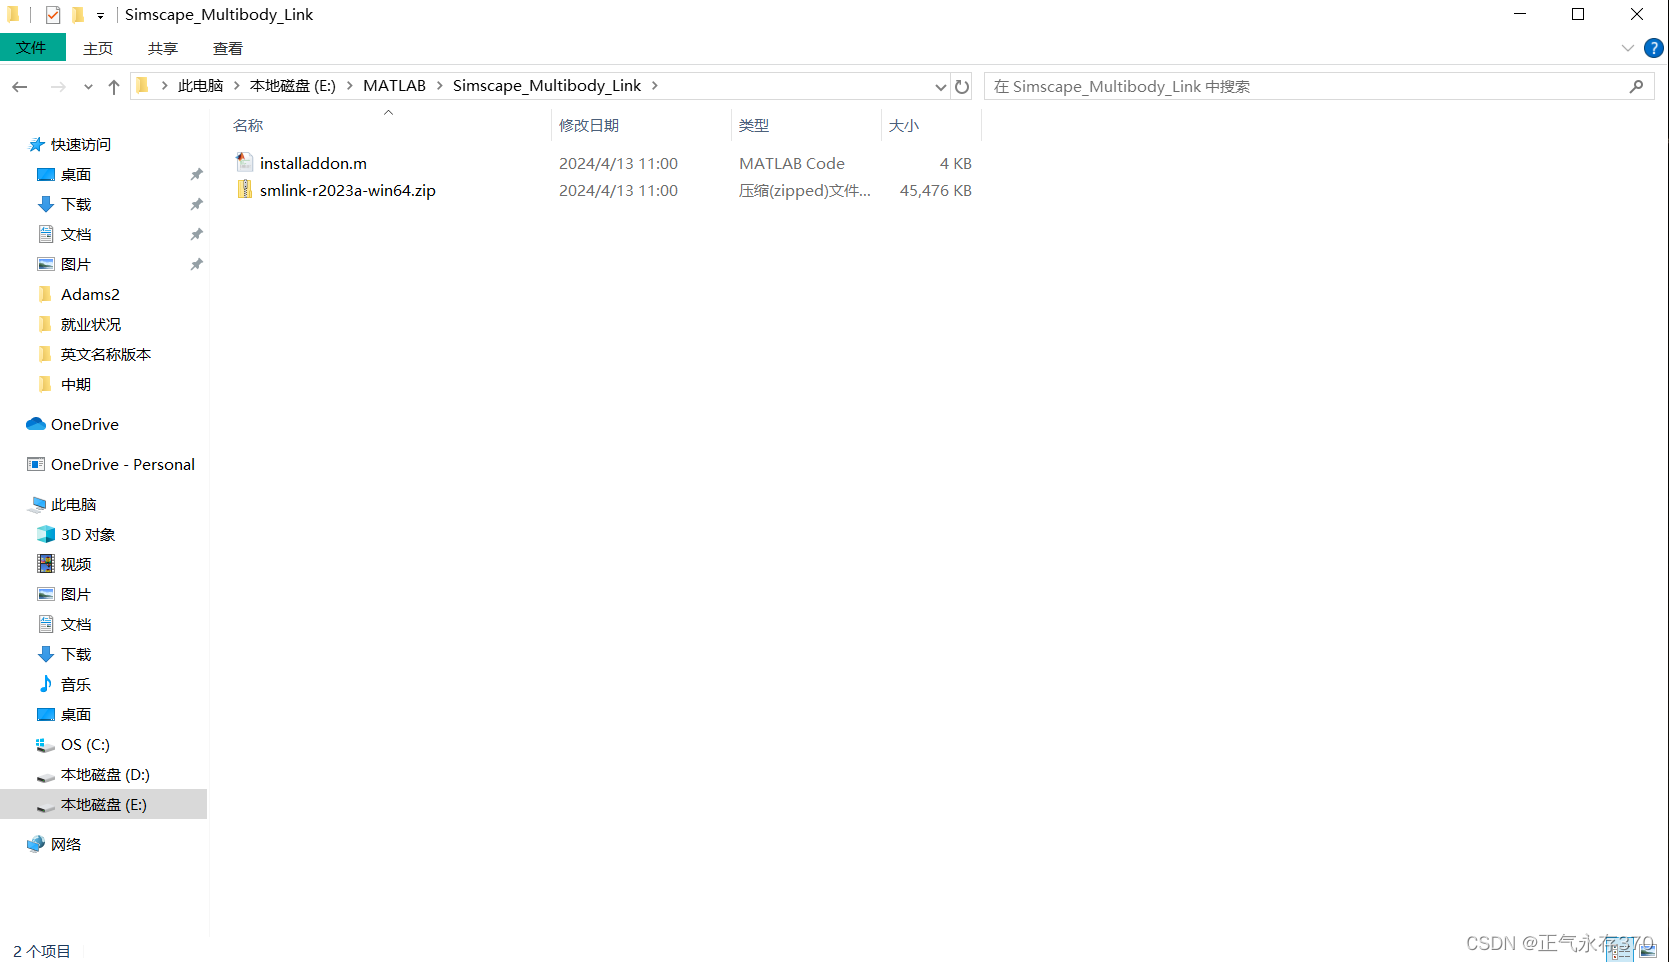
Task: Open the Customize Quick Access Toolbar arrow menu
Action: (98, 14)
